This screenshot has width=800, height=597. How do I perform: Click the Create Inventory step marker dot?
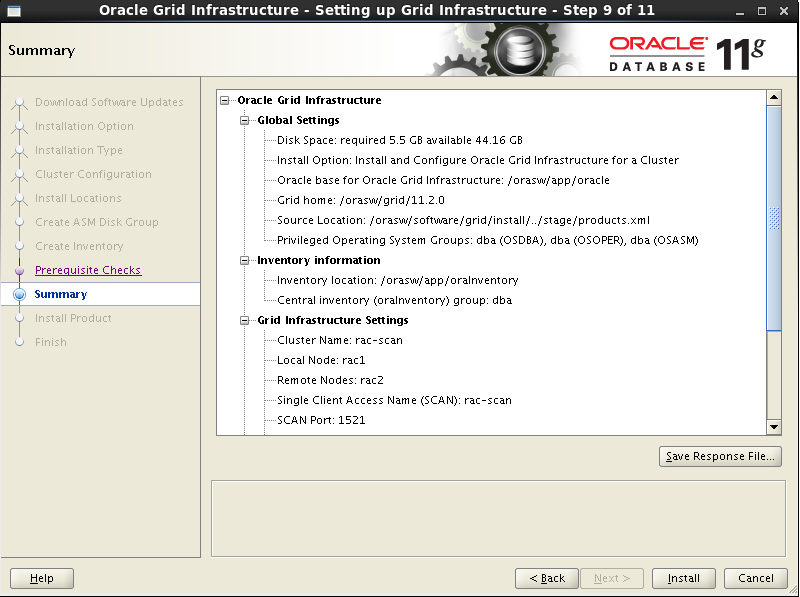(x=19, y=246)
